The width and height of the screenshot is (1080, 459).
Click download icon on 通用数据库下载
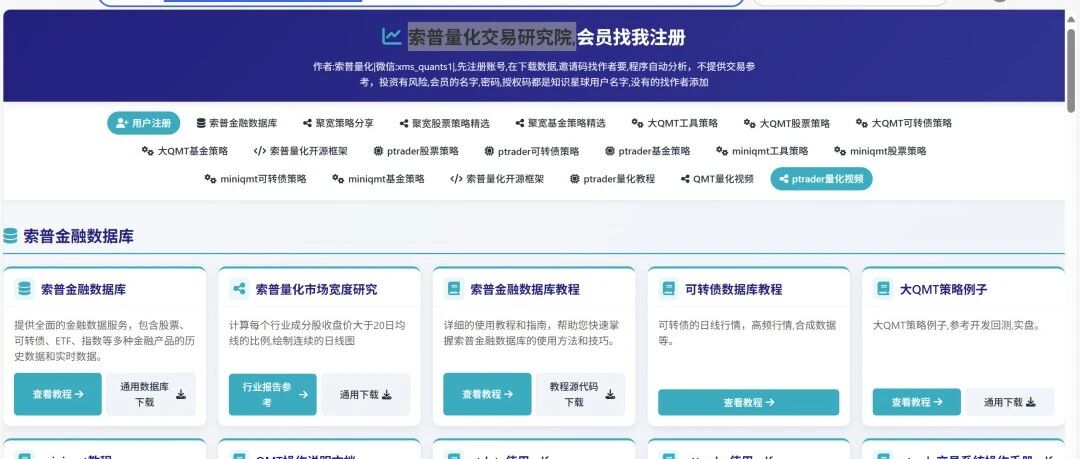pos(181,394)
